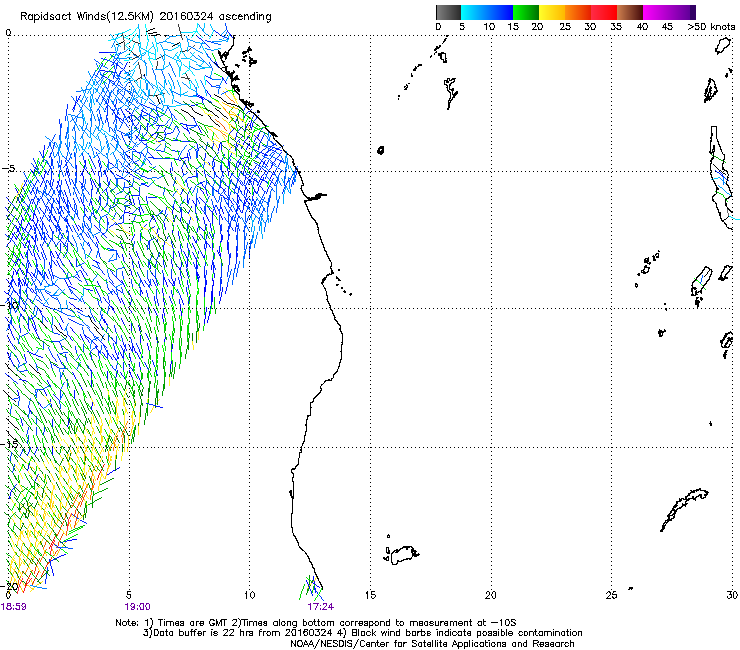Click the longitude '15' axis label
Screen dimensions: 740x650
[x=370, y=595]
